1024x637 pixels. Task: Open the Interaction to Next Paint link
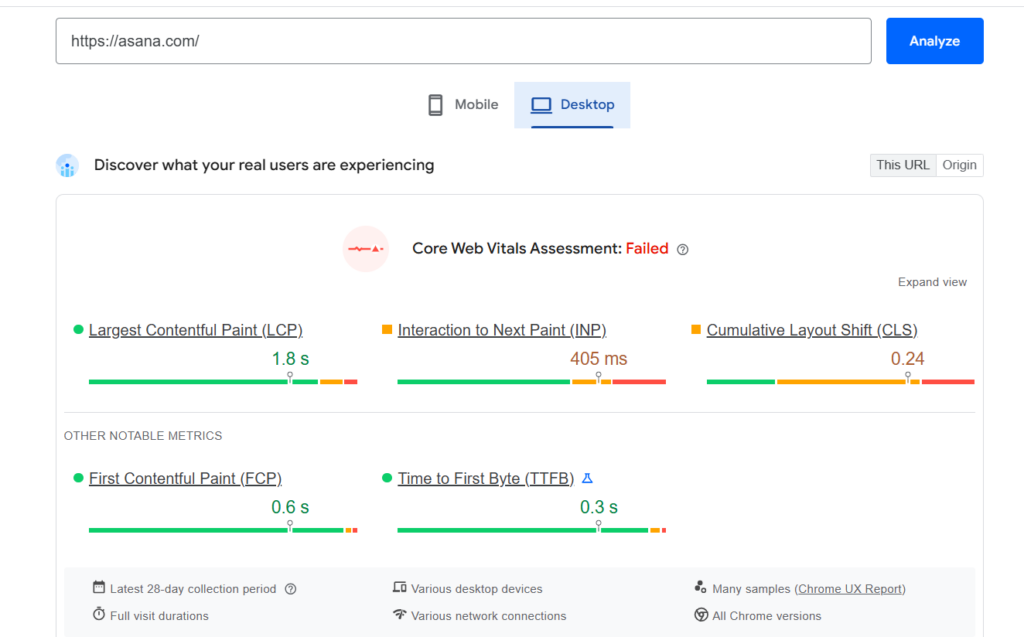[501, 330]
